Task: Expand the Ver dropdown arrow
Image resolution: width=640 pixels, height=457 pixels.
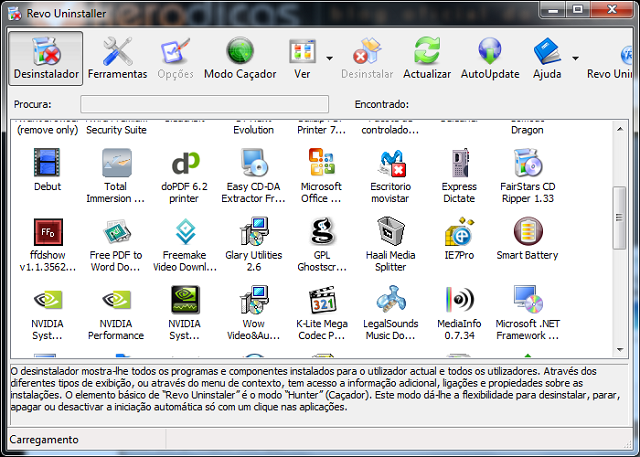Action: (329, 58)
